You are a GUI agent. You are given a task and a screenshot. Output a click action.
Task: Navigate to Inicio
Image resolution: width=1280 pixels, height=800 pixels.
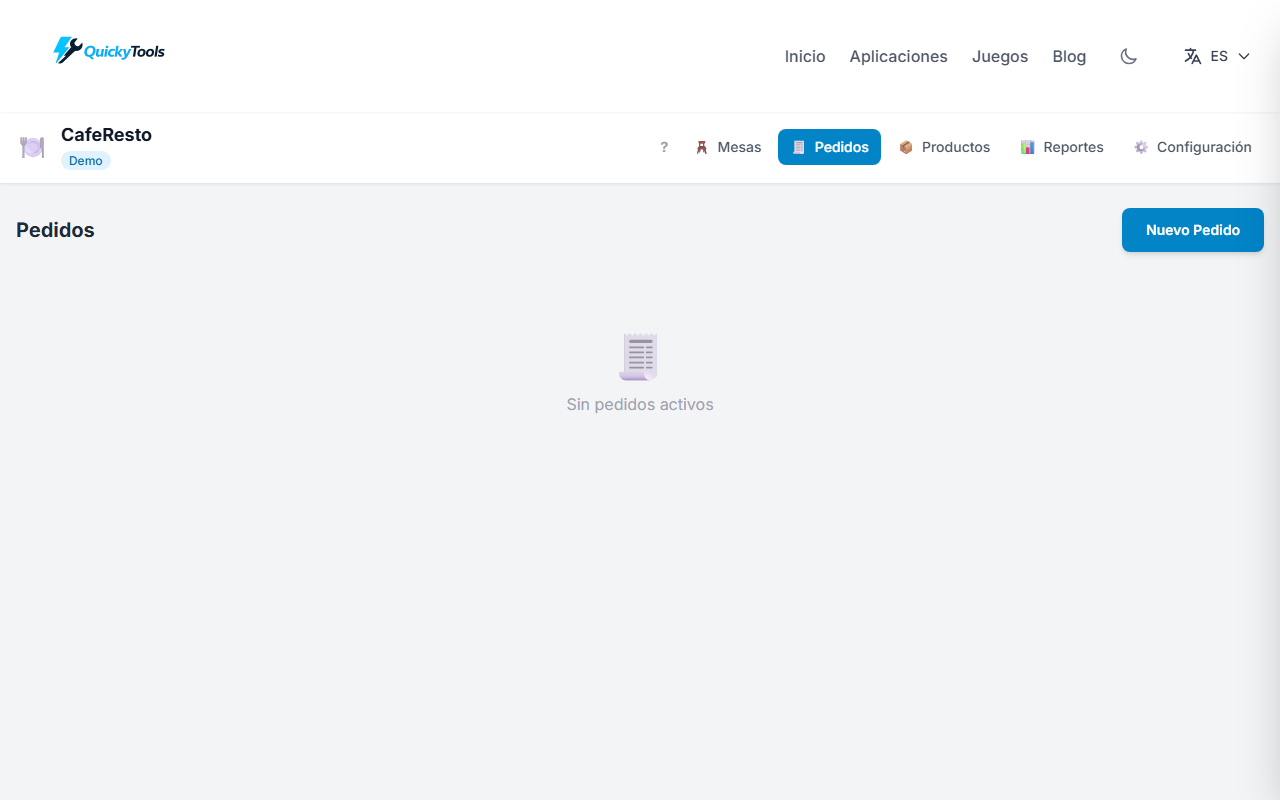click(804, 56)
